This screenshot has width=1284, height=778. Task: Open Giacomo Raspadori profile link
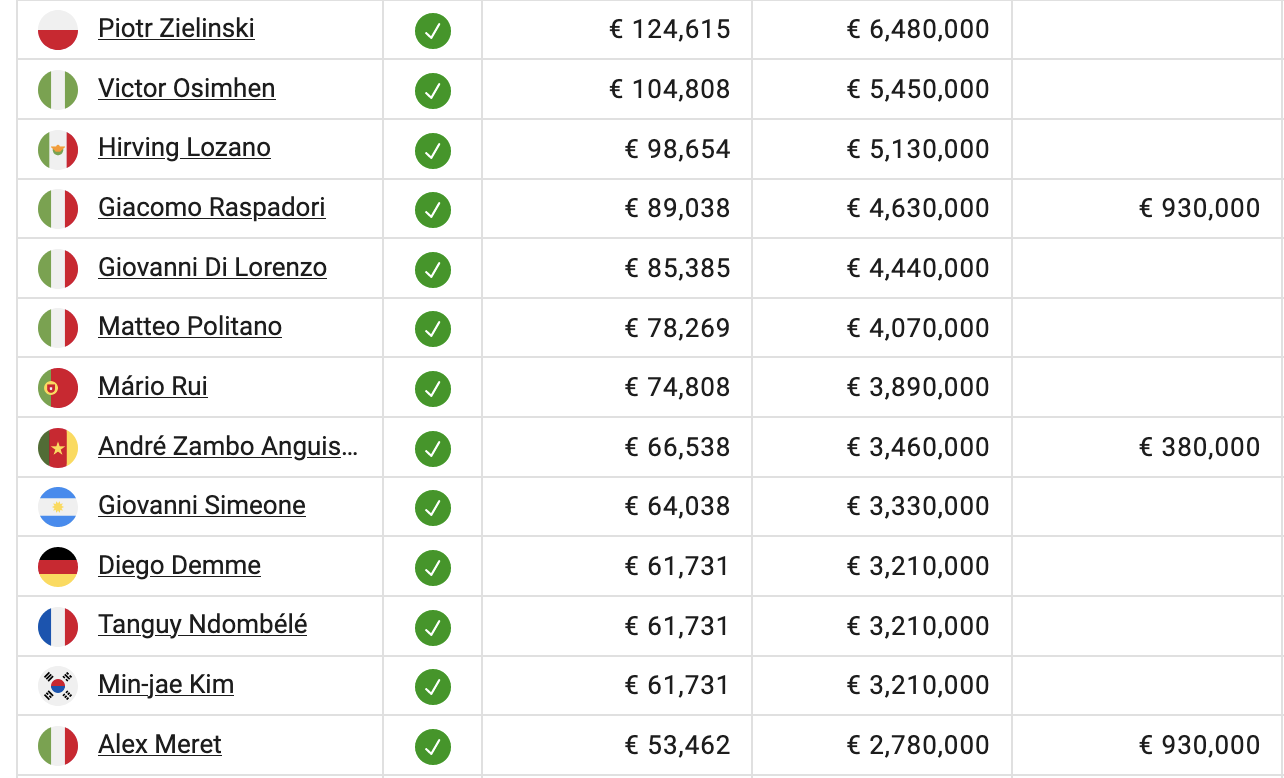click(x=212, y=208)
